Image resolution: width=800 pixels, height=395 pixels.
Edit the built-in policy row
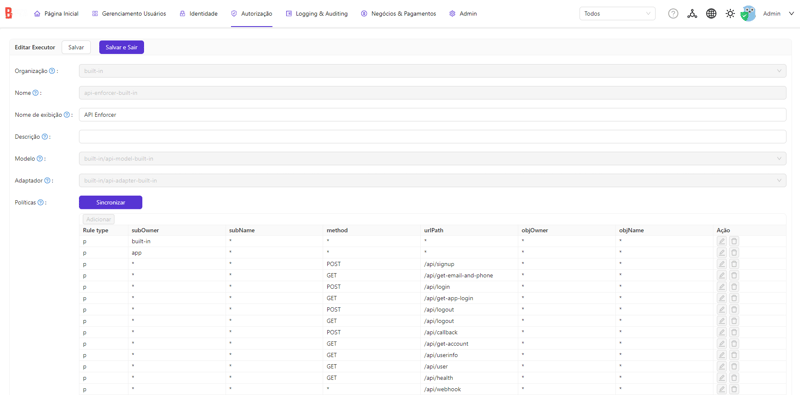pyautogui.click(x=721, y=241)
